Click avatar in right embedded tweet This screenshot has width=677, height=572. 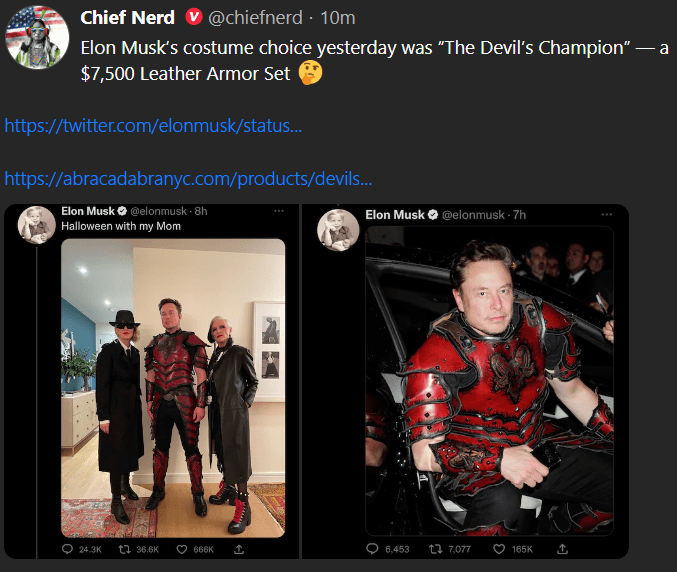point(337,229)
